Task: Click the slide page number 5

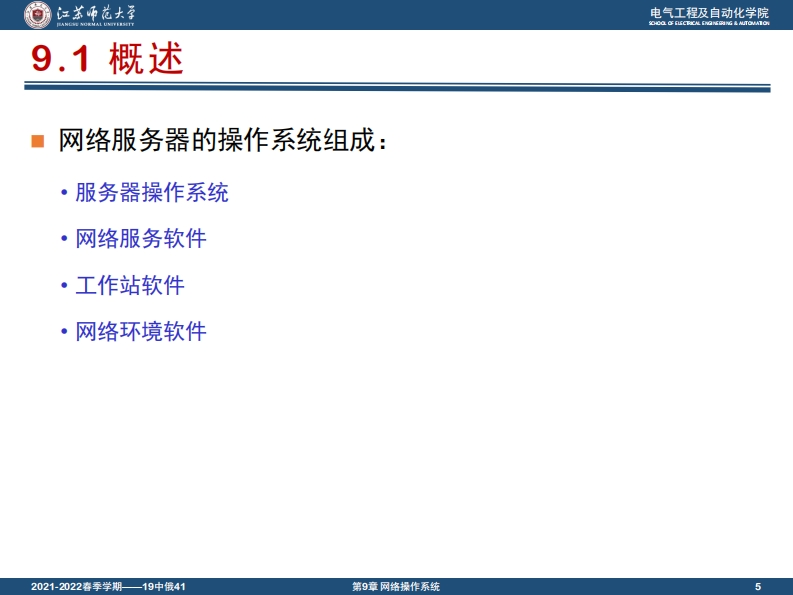Action: pyautogui.click(x=758, y=587)
